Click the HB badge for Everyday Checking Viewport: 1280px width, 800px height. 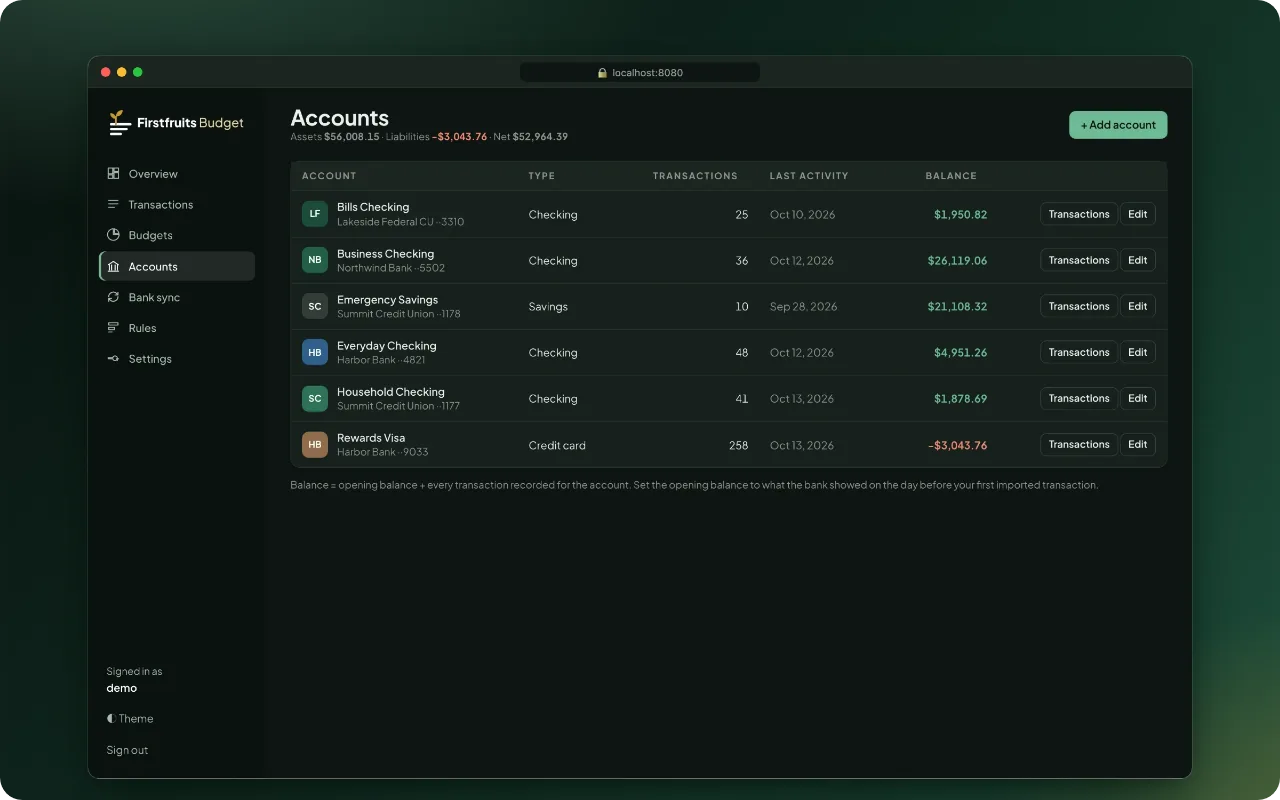click(315, 352)
